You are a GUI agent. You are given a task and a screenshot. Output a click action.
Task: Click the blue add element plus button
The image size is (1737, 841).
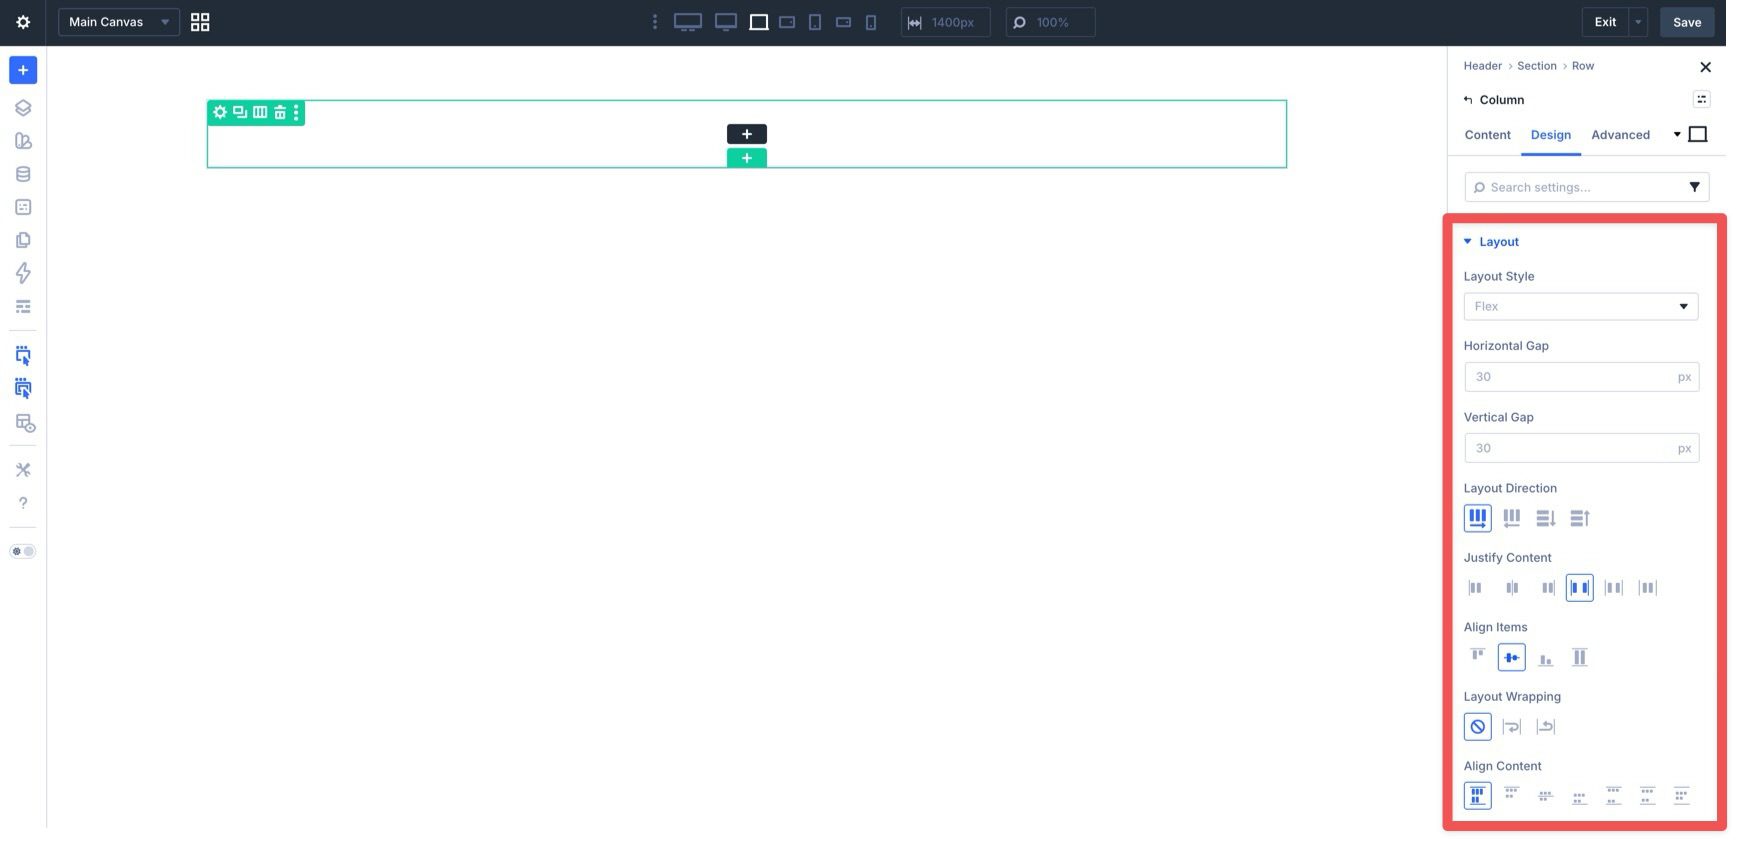[23, 70]
